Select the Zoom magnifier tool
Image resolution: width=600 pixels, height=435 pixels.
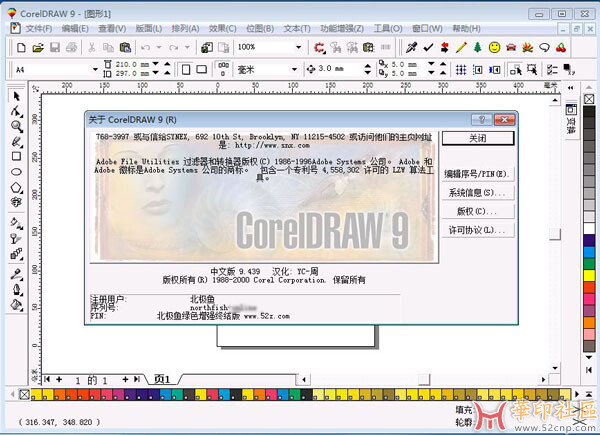coord(16,126)
